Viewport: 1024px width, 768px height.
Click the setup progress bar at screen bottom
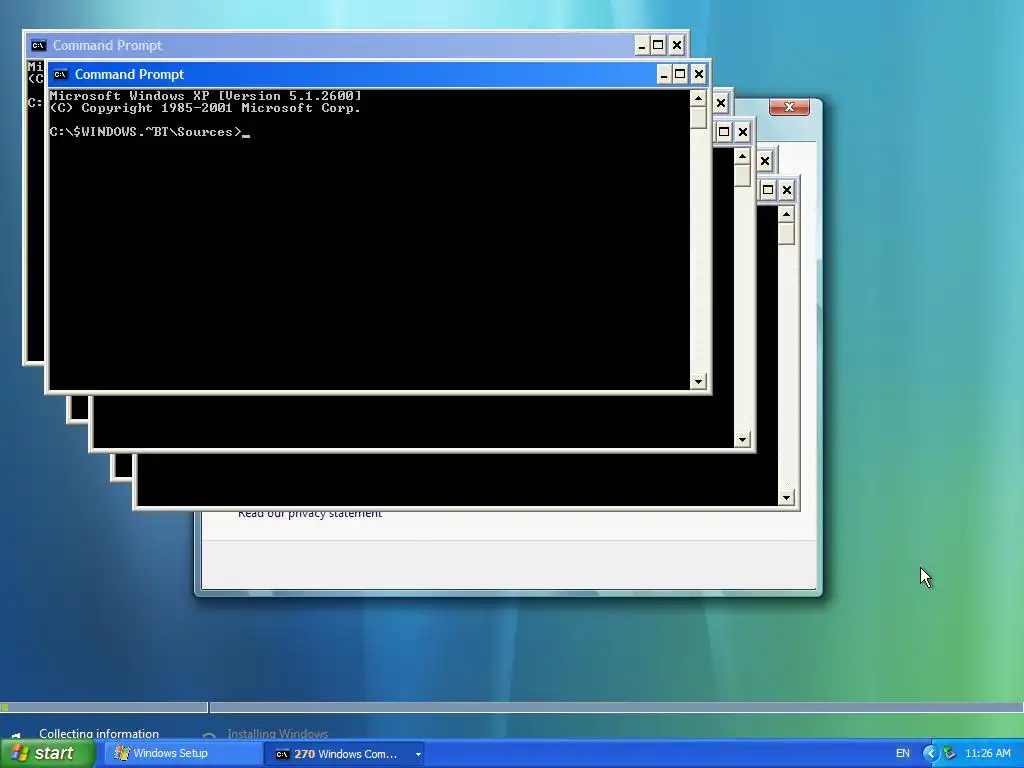(x=512, y=707)
